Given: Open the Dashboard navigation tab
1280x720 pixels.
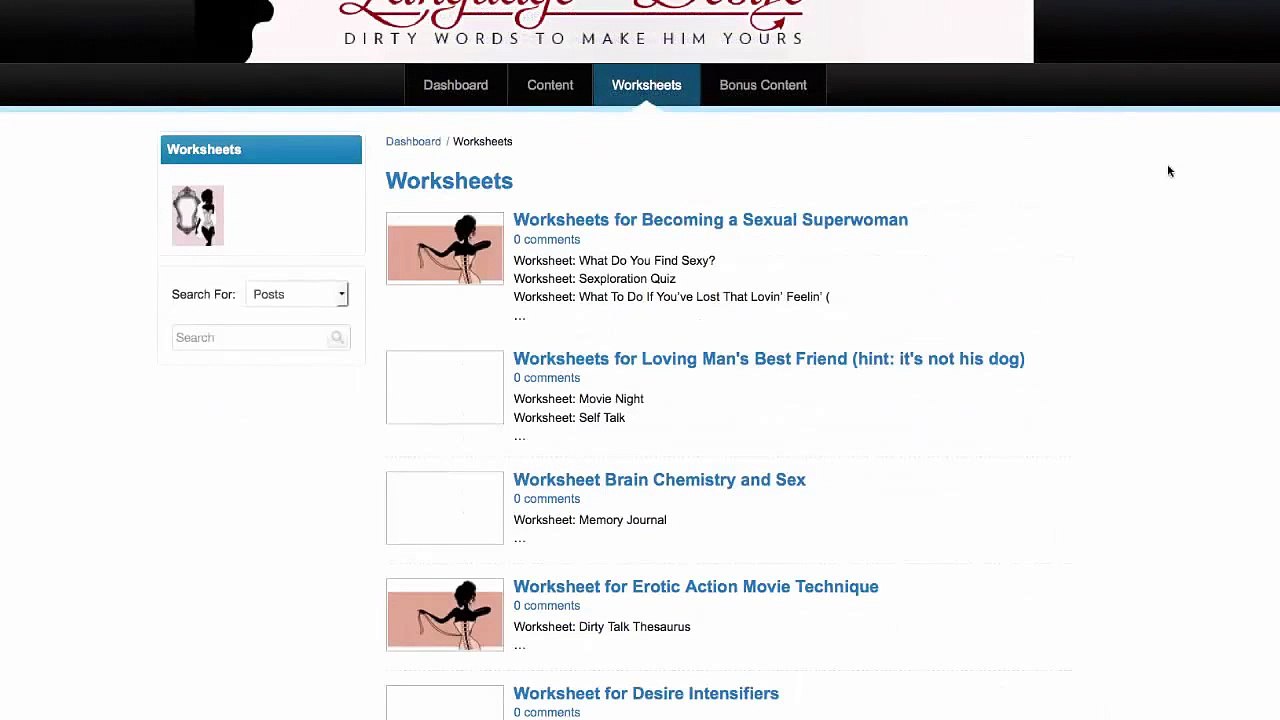Looking at the screenshot, I should click(455, 85).
